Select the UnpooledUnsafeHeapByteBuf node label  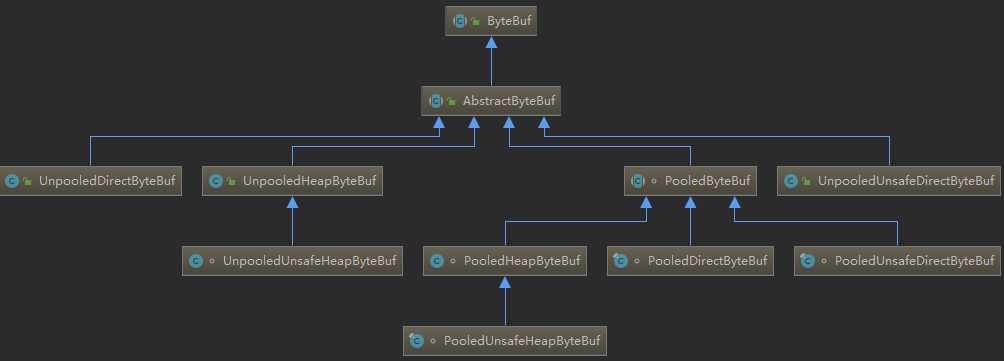309,261
